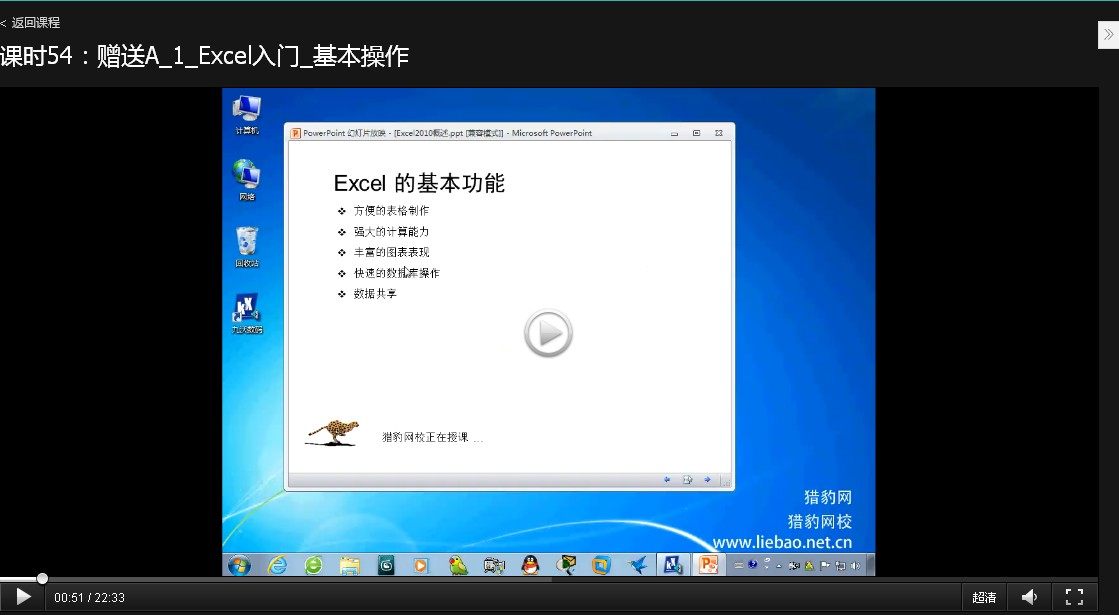Click the large center play overlay button
Screen dimensions: 1119x615
pos(548,333)
